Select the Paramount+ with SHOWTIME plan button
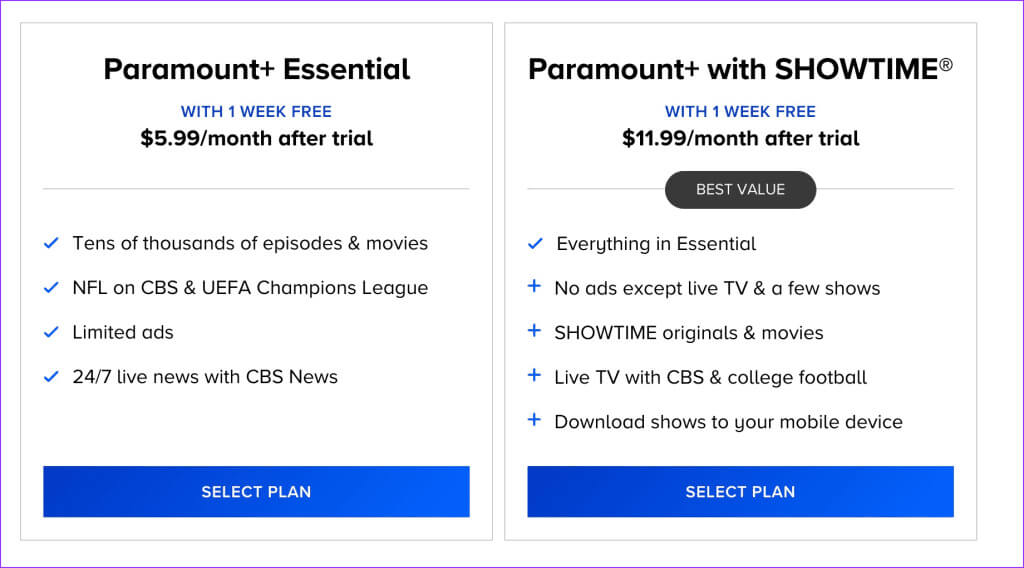The width and height of the screenshot is (1024, 568). 740,492
